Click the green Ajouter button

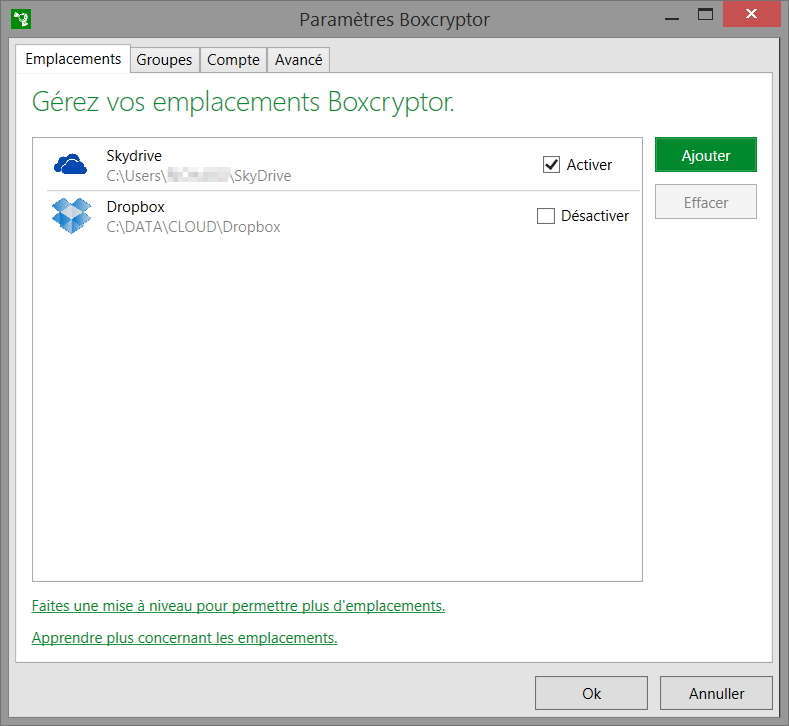point(705,155)
